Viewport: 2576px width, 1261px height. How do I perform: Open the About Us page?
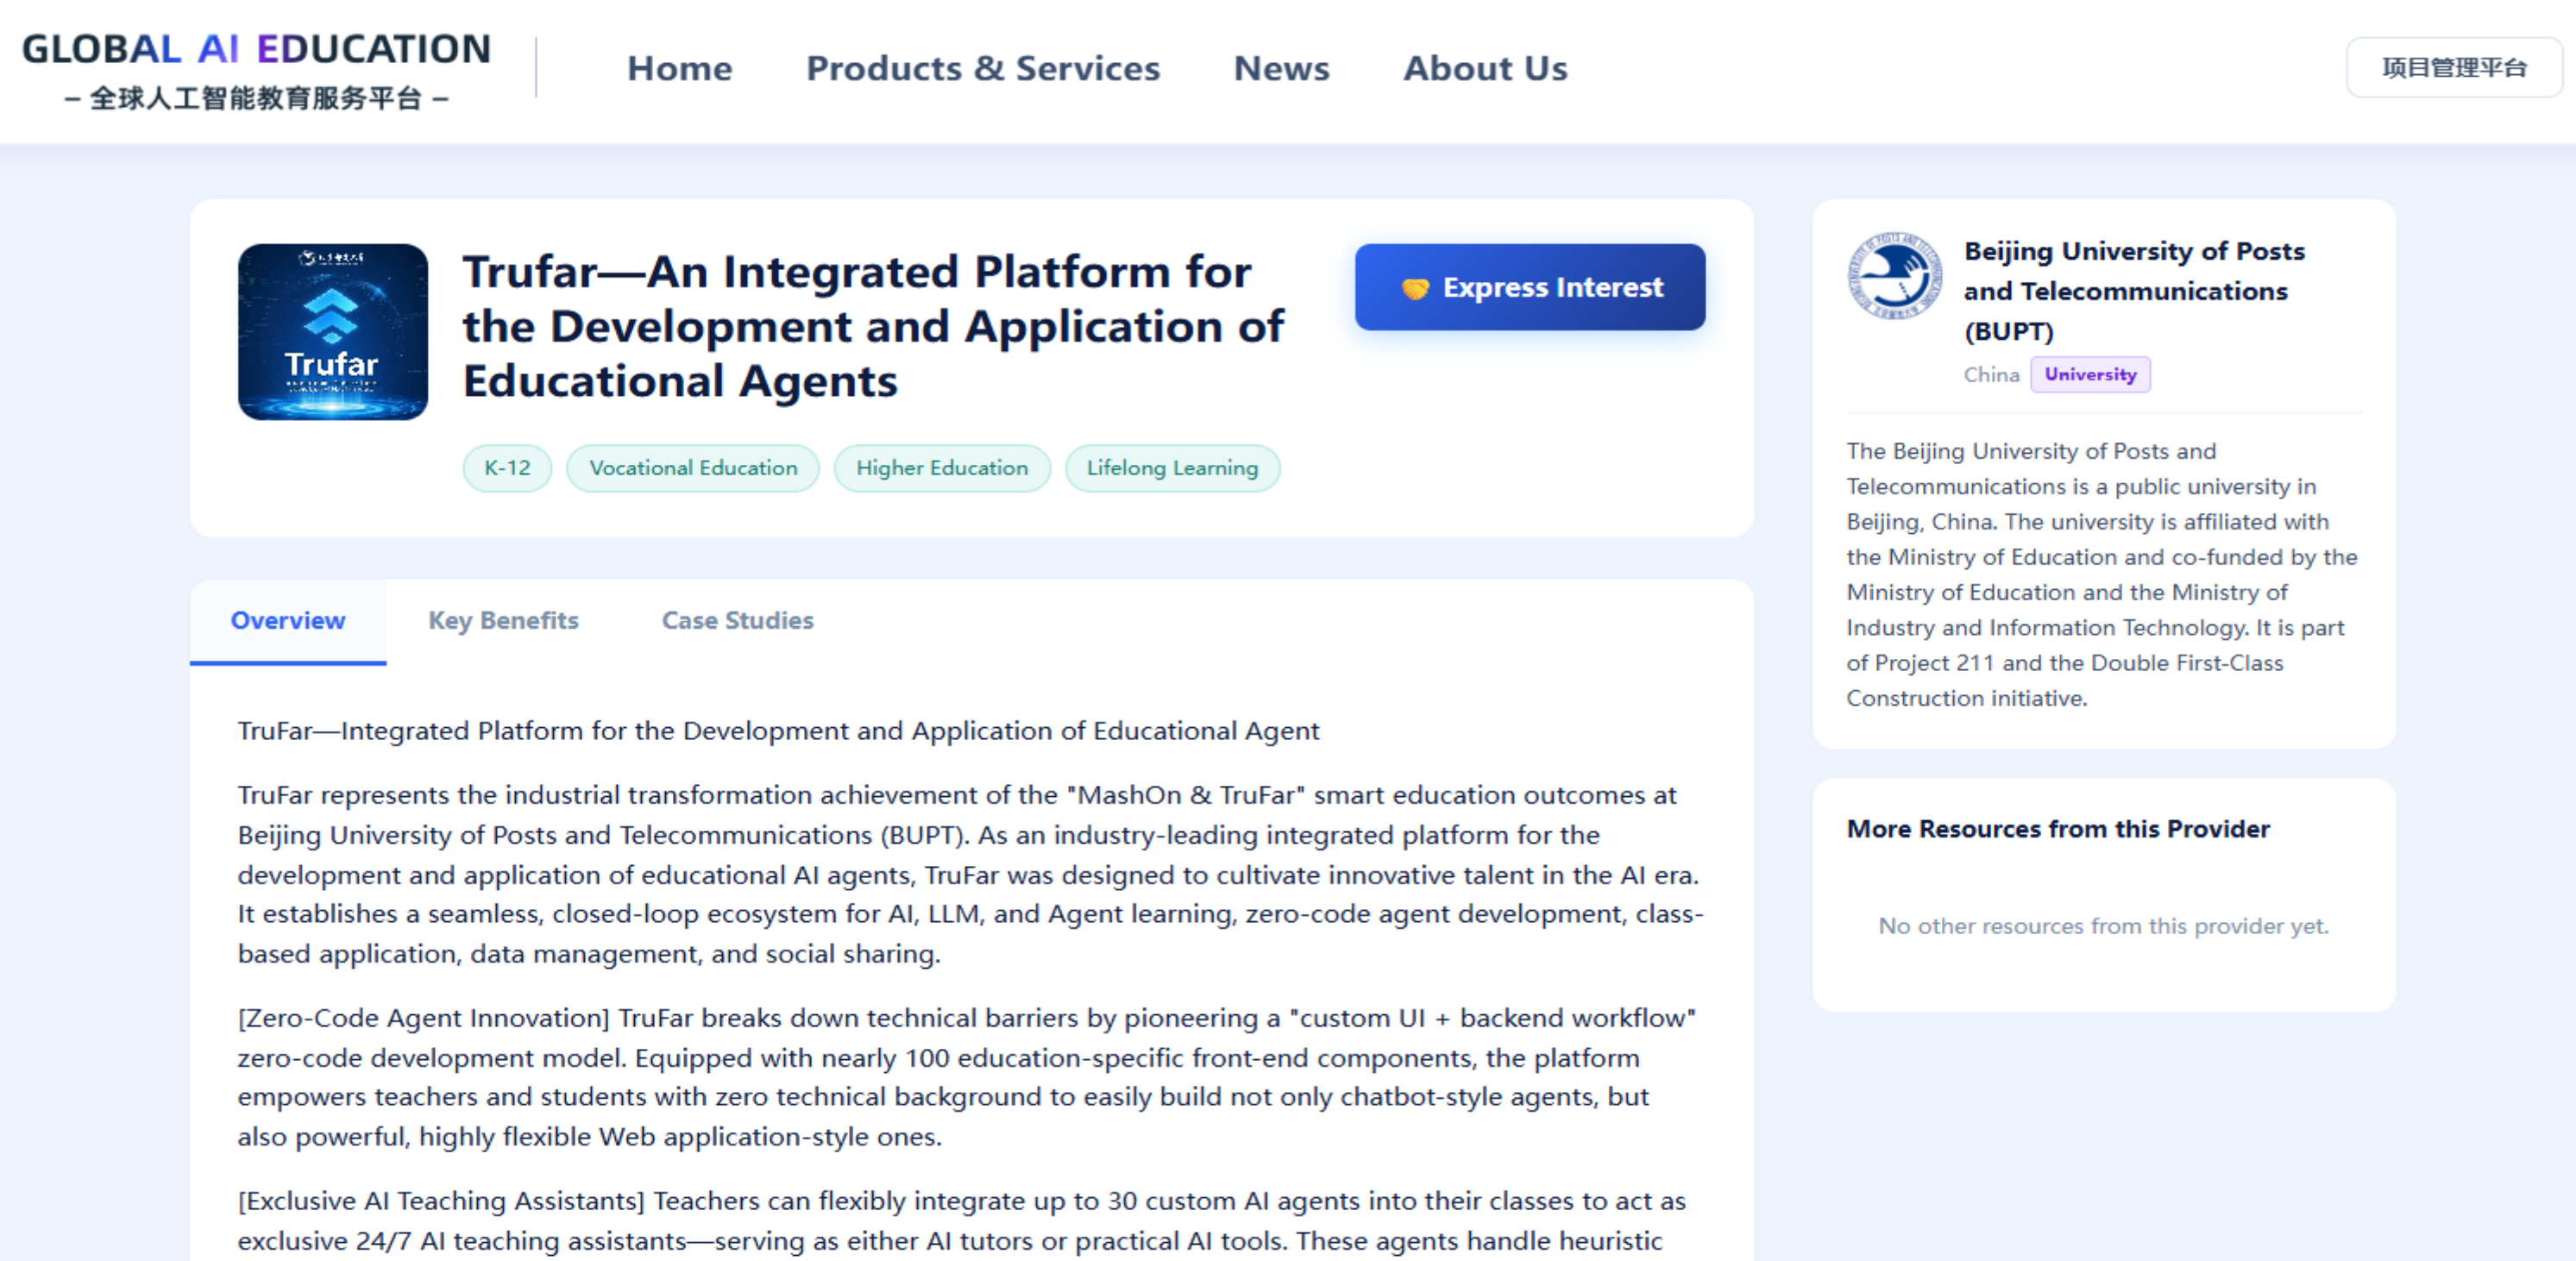tap(1485, 68)
